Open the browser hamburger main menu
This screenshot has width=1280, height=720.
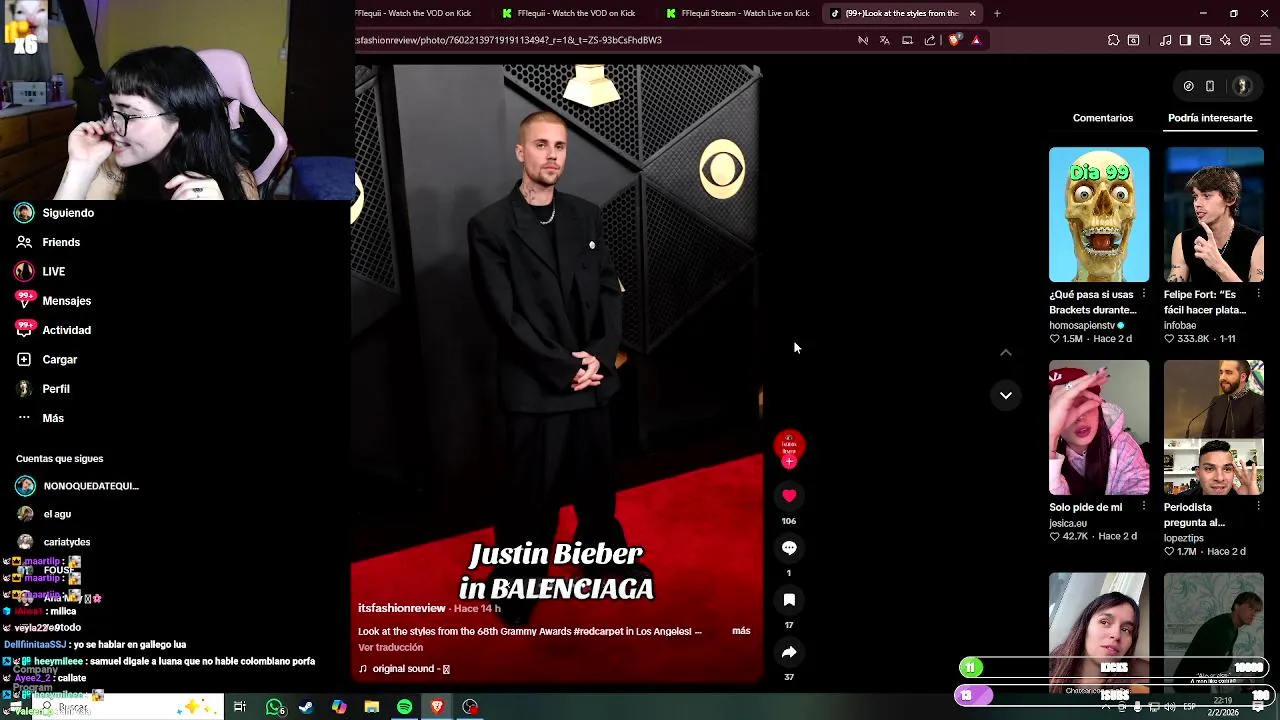pyautogui.click(x=1266, y=40)
